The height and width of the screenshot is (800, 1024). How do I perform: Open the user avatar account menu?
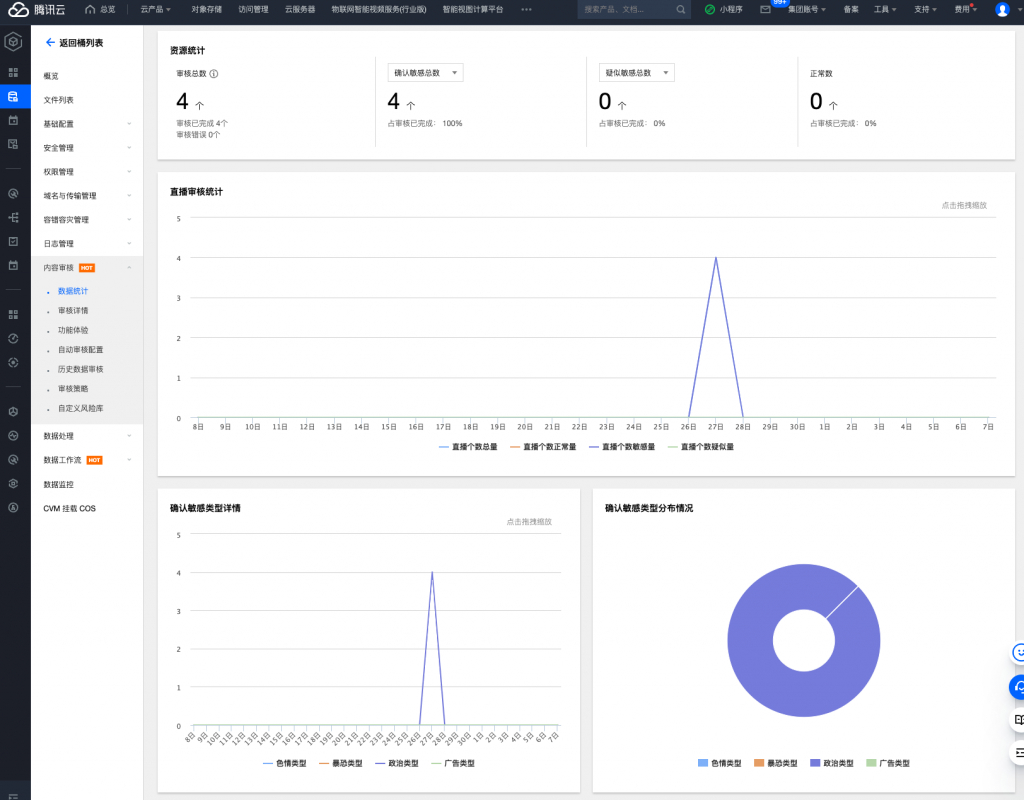click(1002, 9)
